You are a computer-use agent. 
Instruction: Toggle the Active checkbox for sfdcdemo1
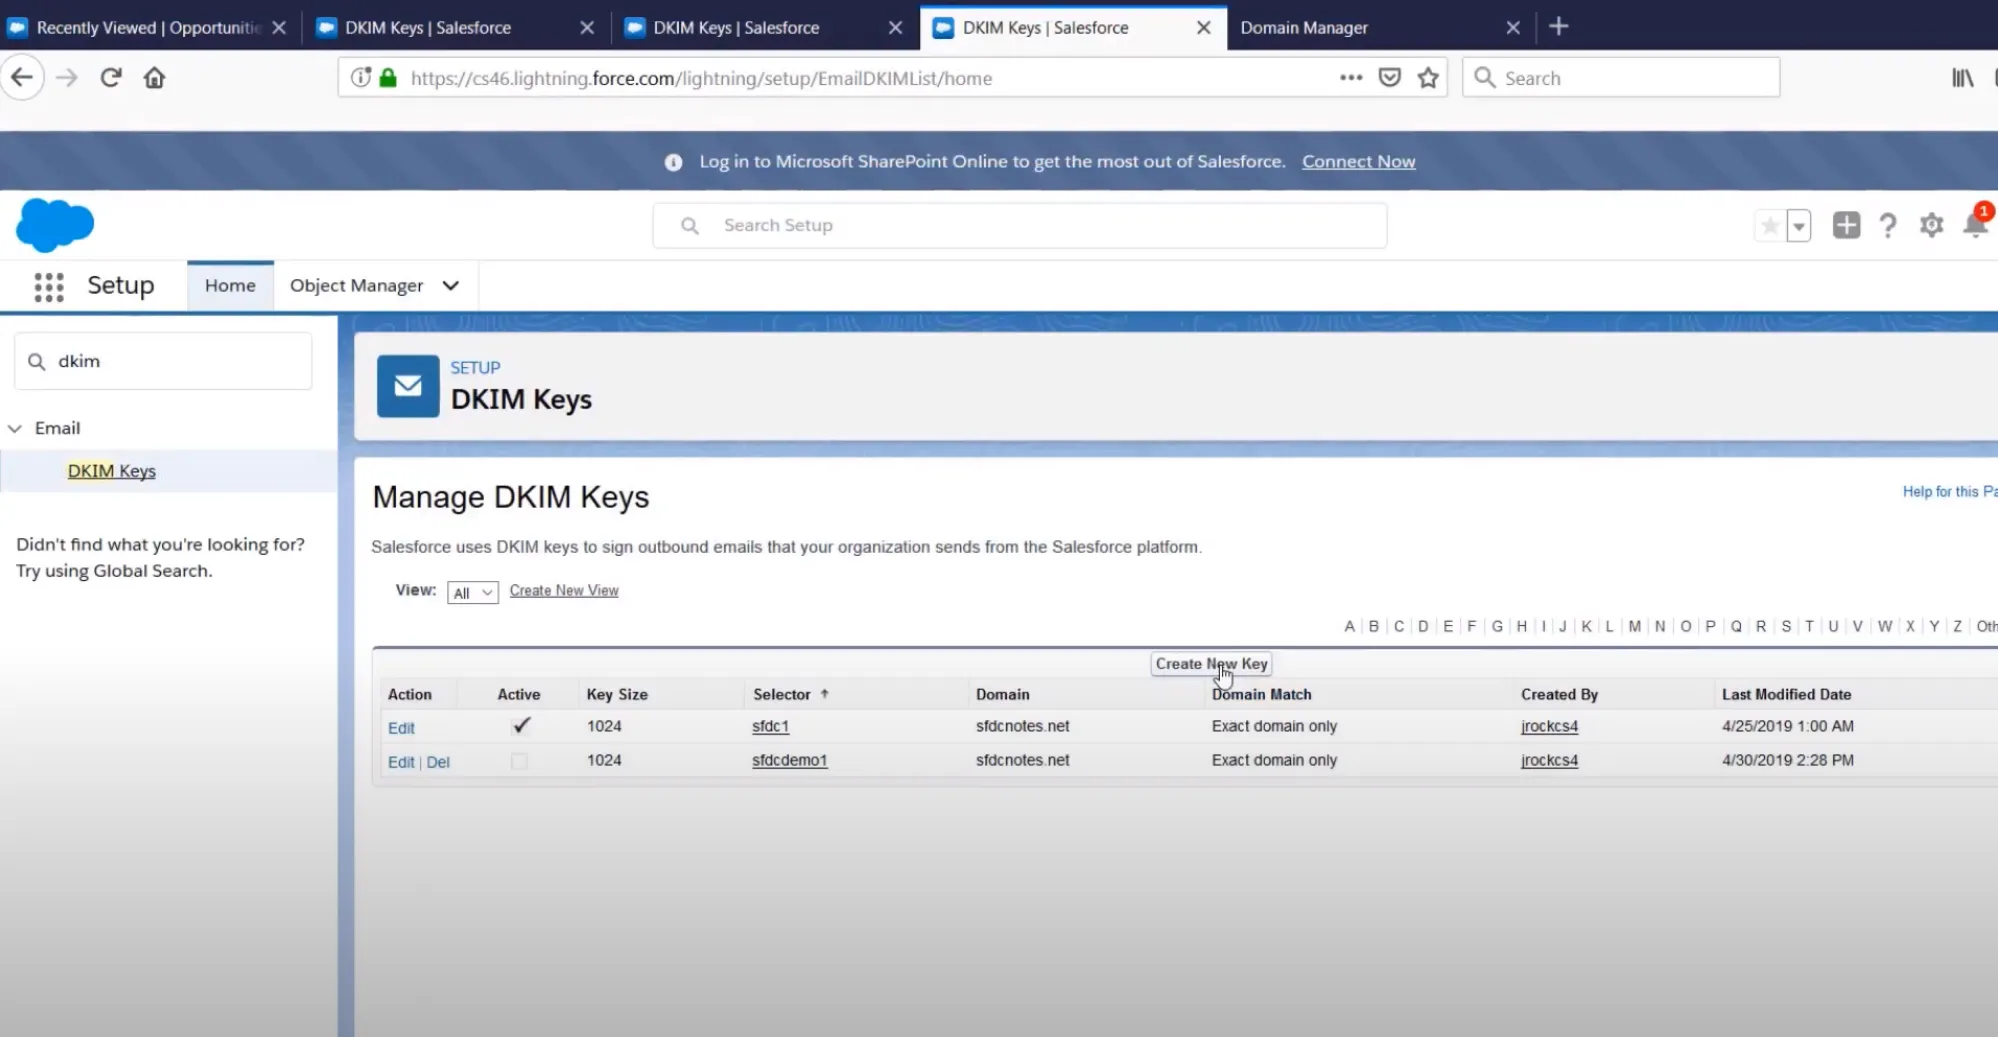519,762
